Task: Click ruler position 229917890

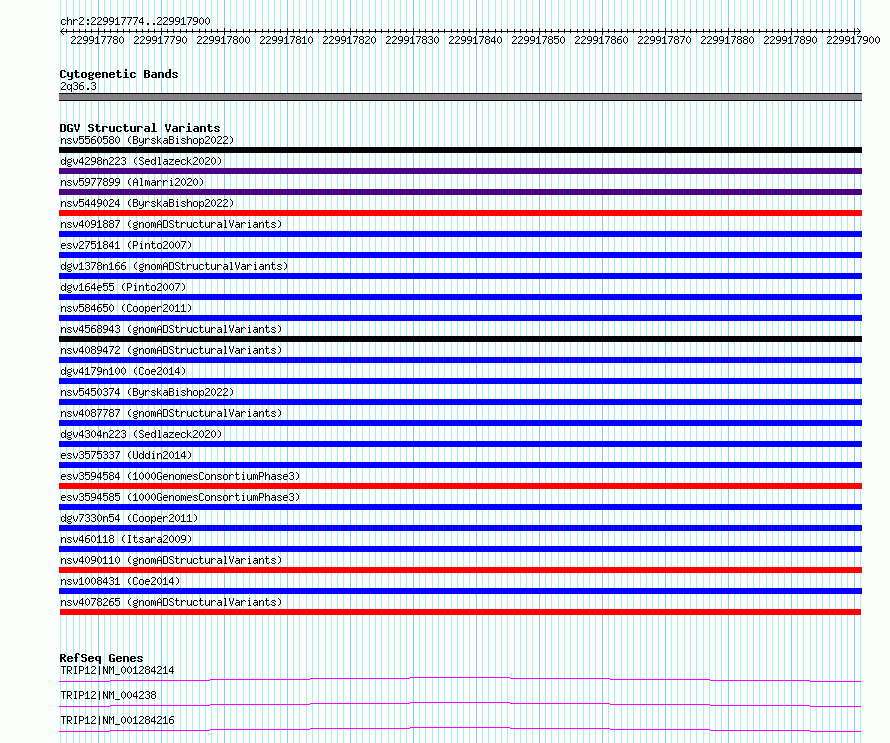Action: click(x=790, y=40)
